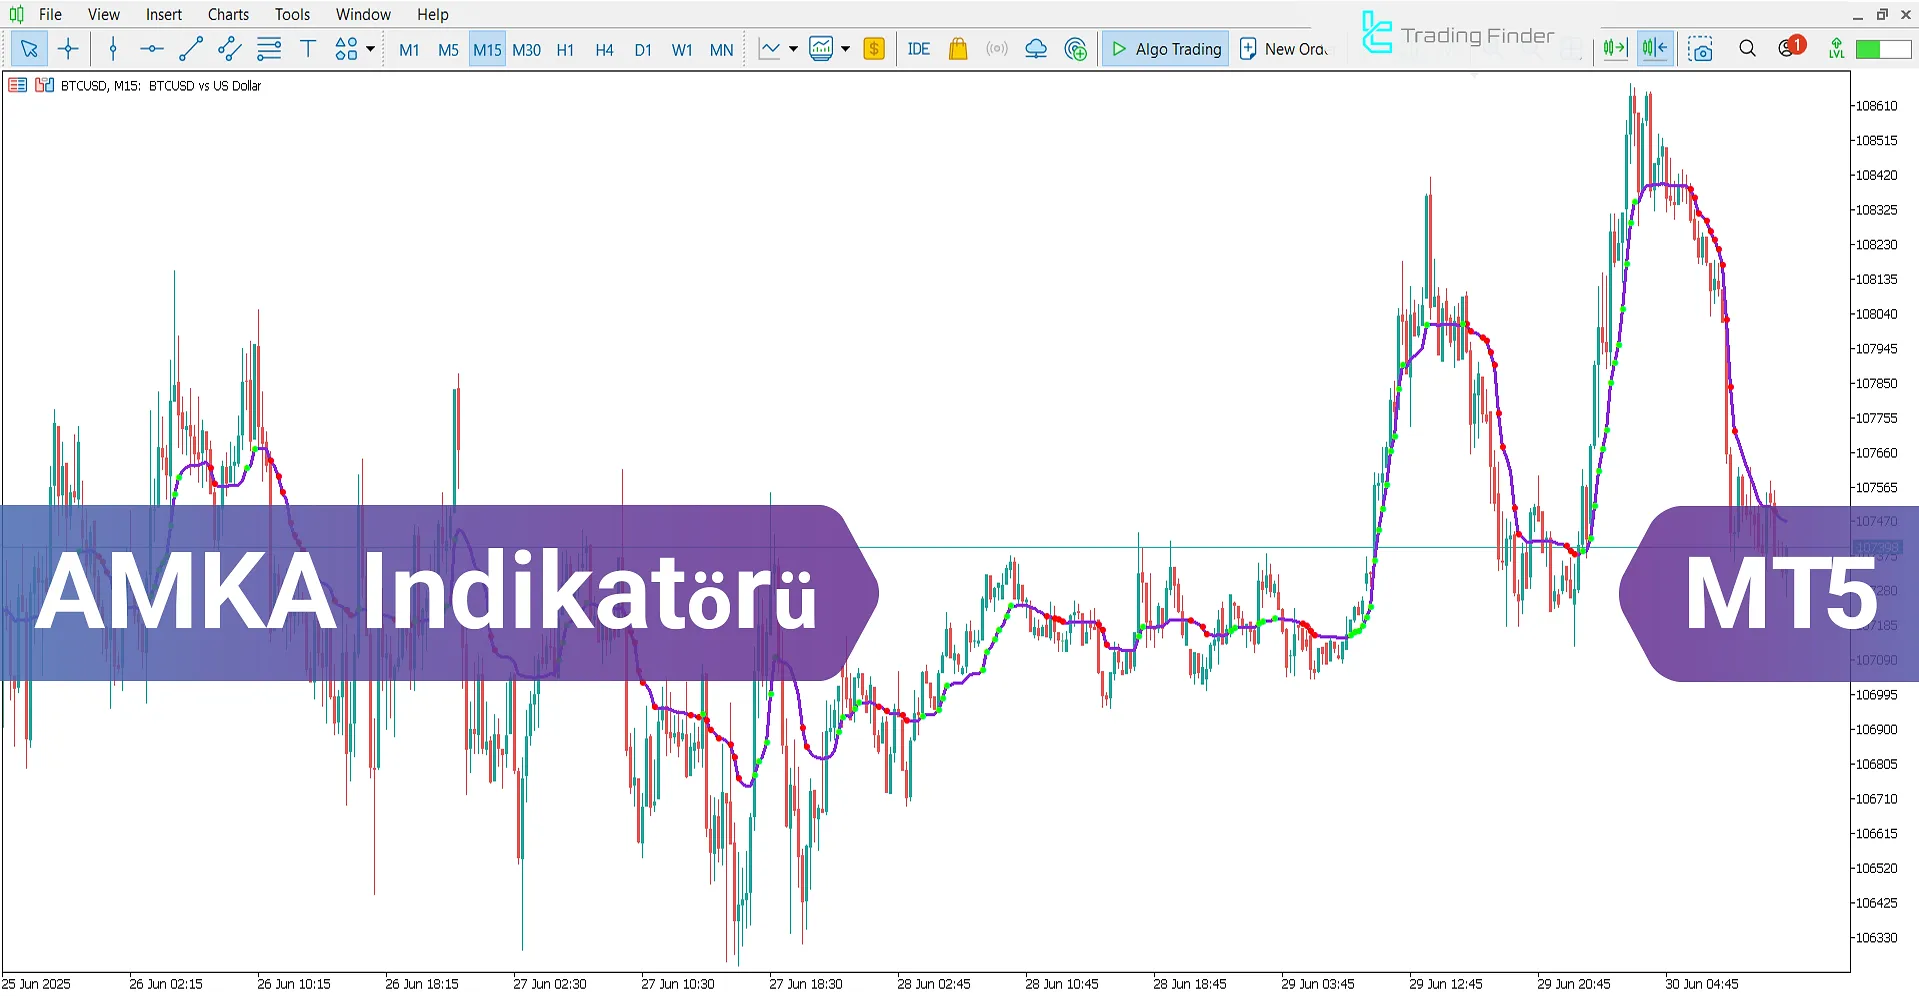Click the green connection status bar
This screenshot has height=996, width=1919.
click(x=1883, y=49)
